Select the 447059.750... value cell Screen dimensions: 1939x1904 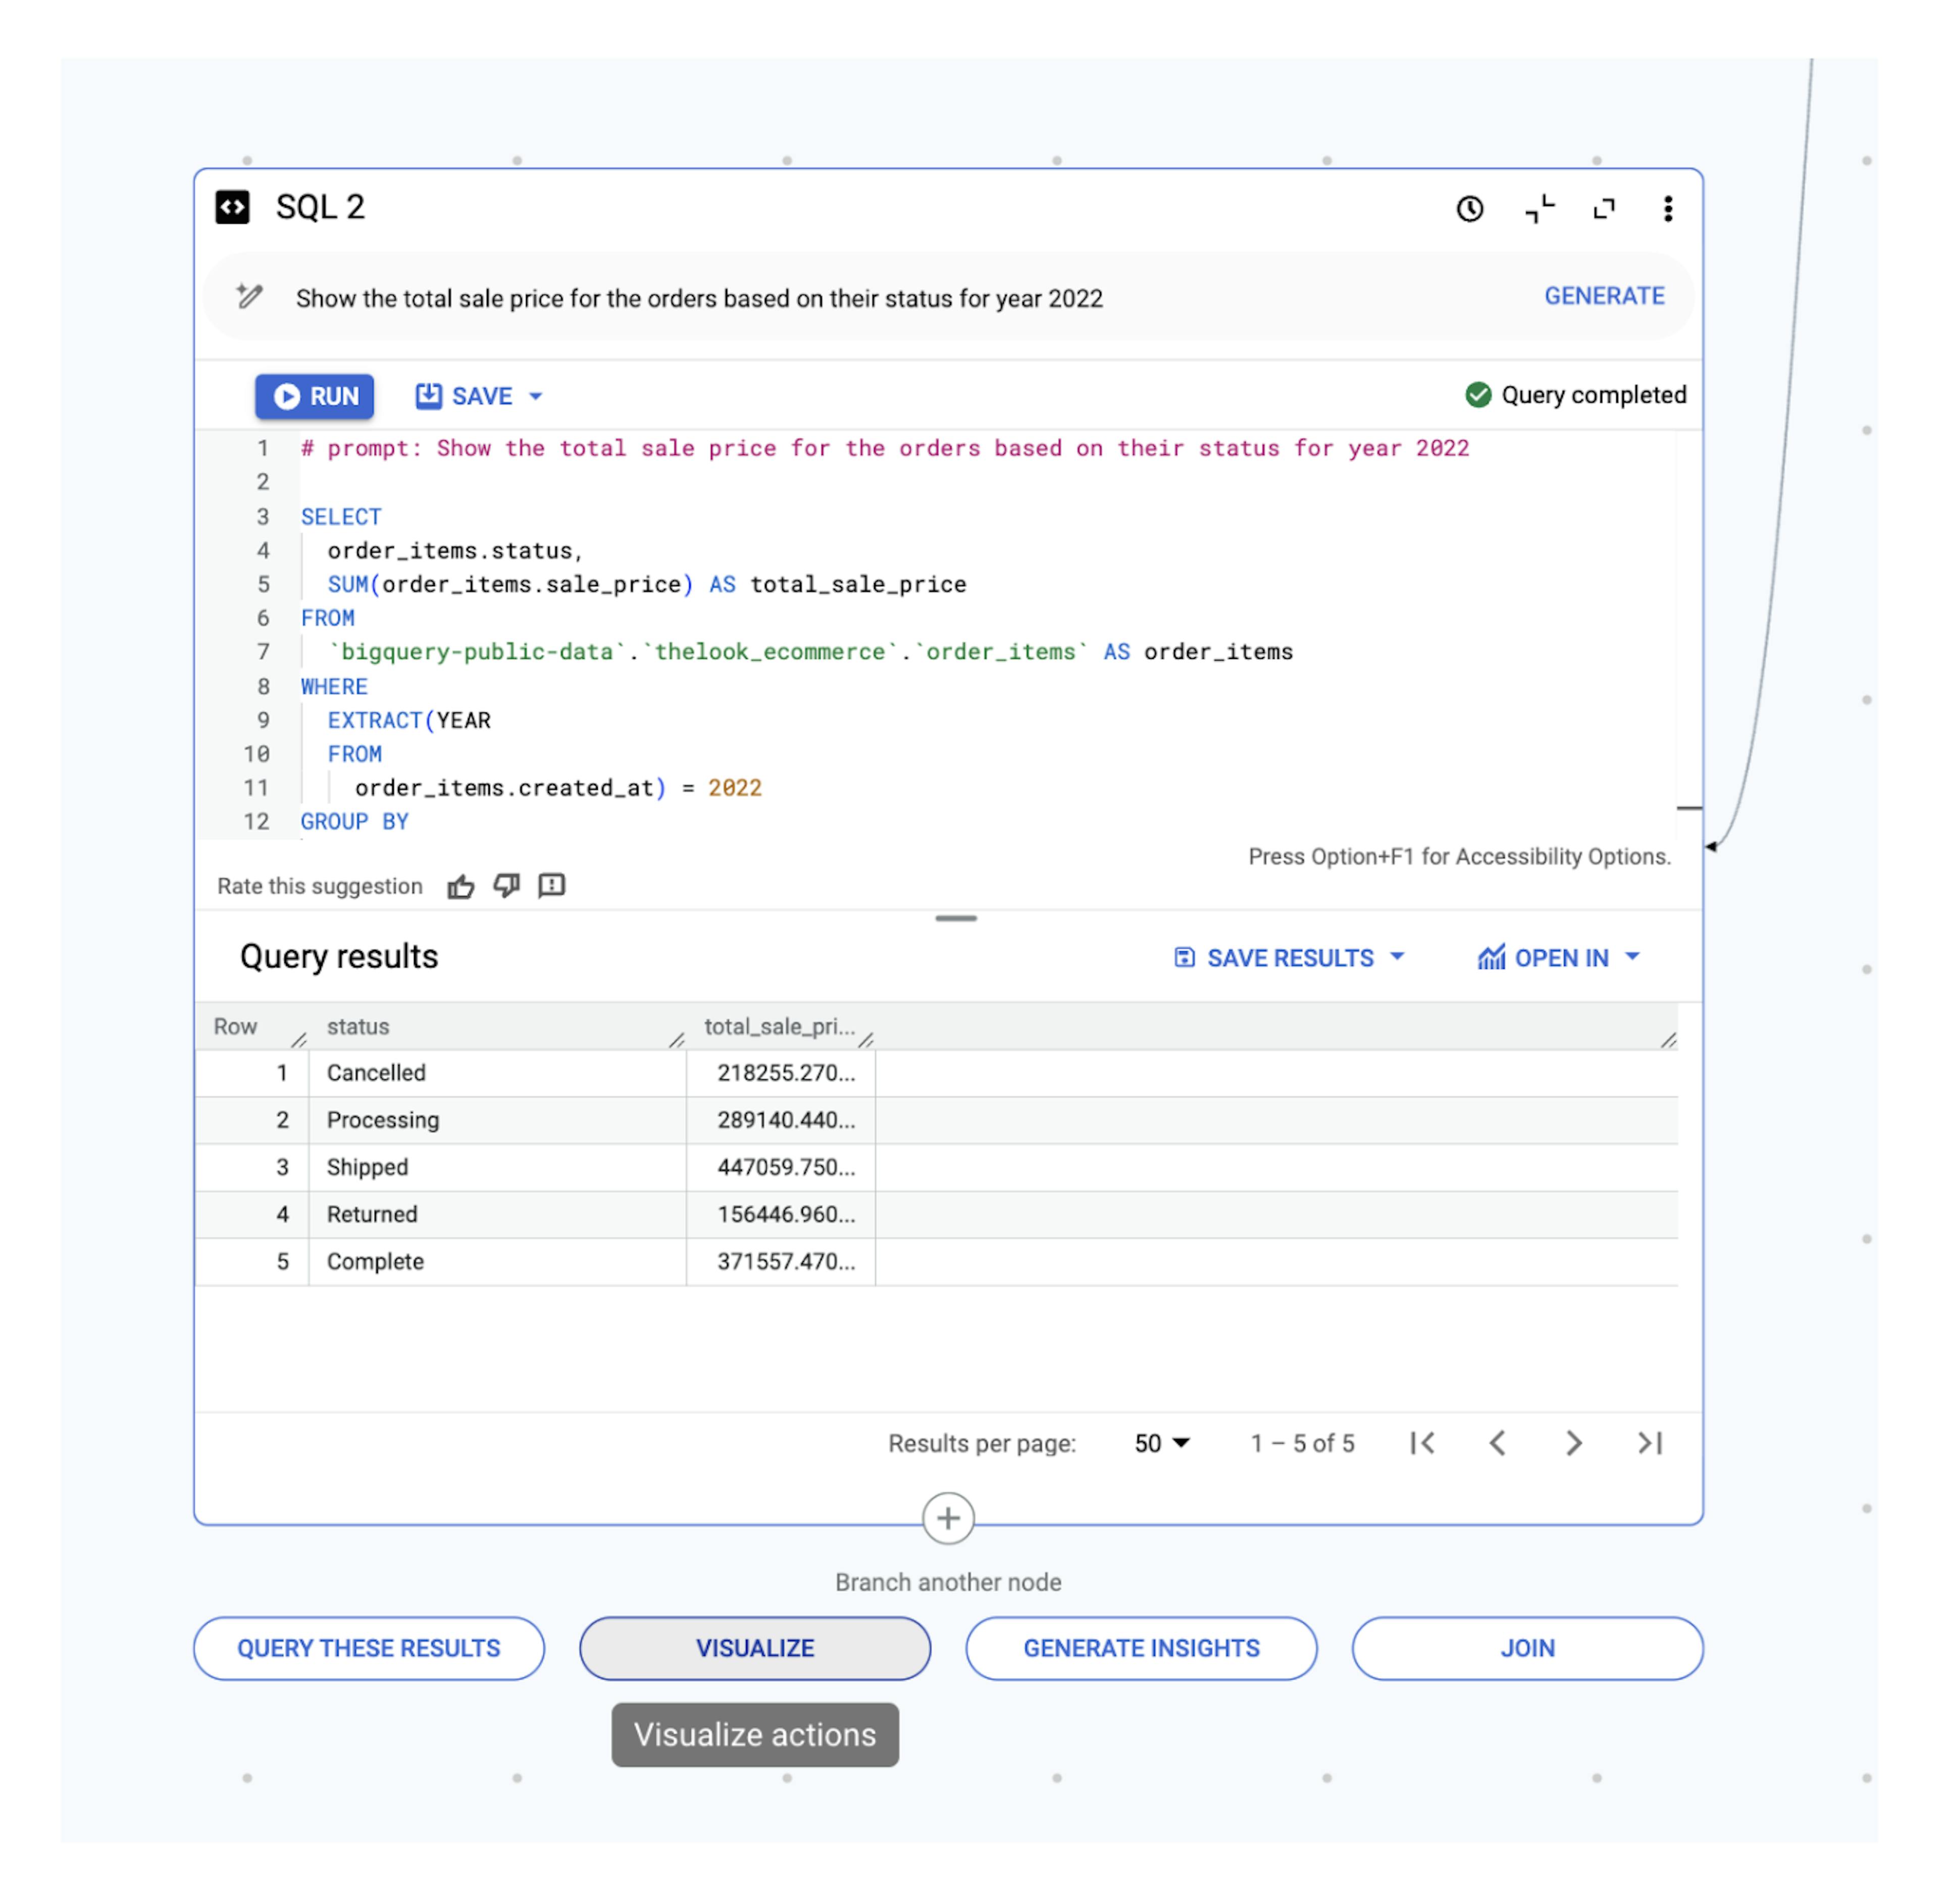(x=781, y=1167)
